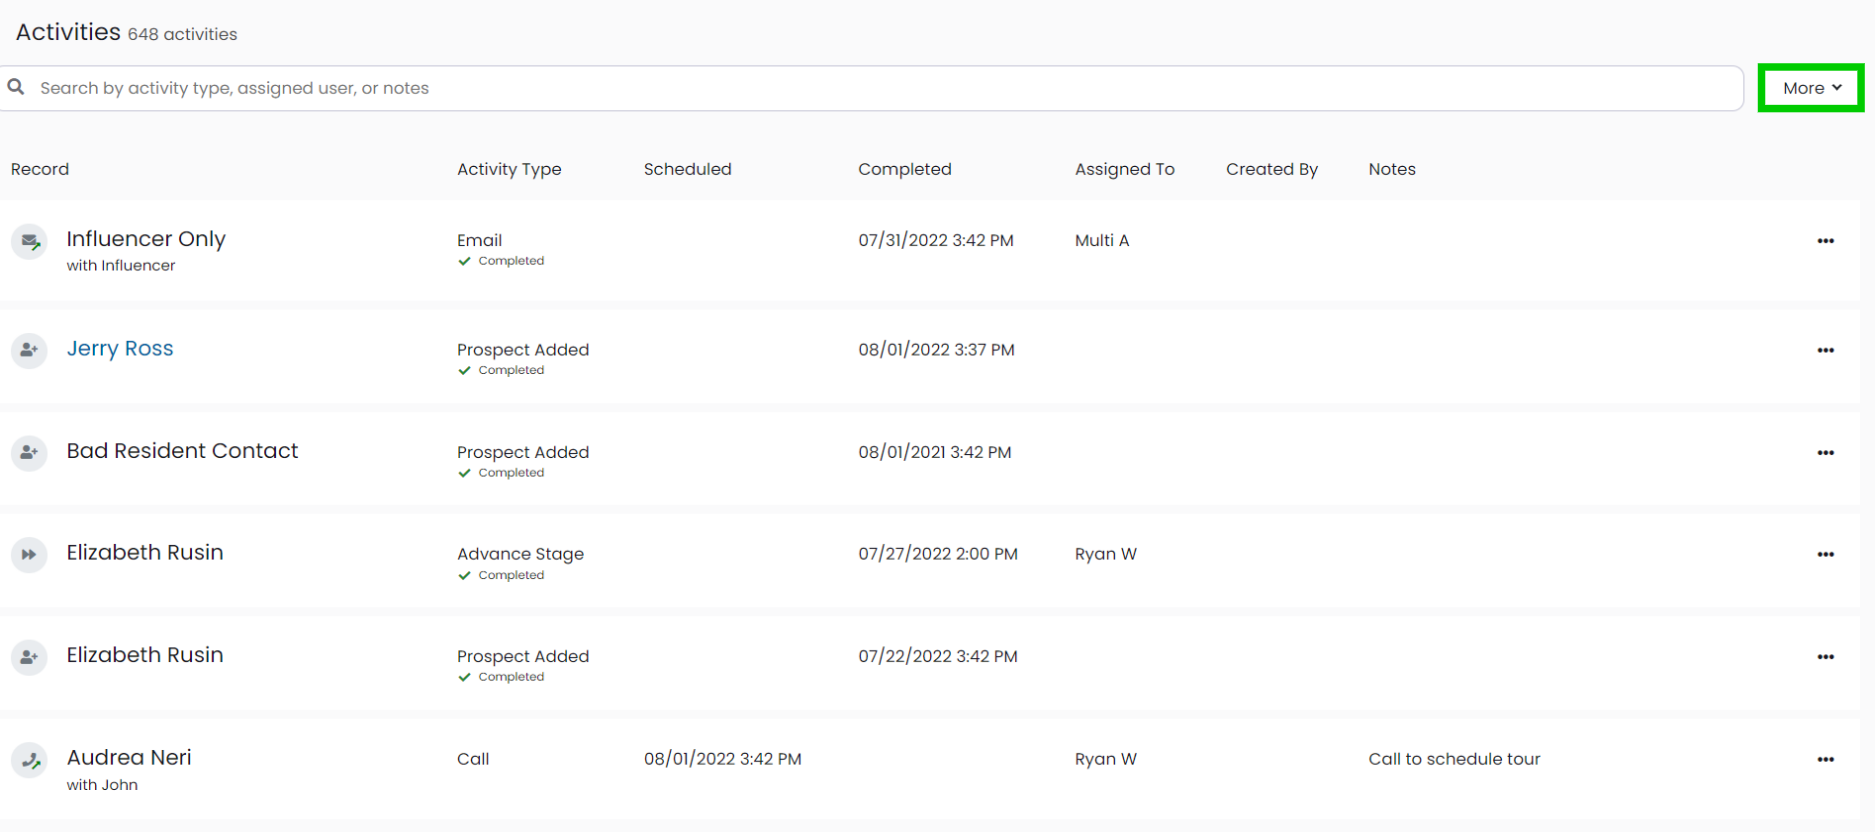Click the Scheduled column header
1875x832 pixels.
coord(688,169)
